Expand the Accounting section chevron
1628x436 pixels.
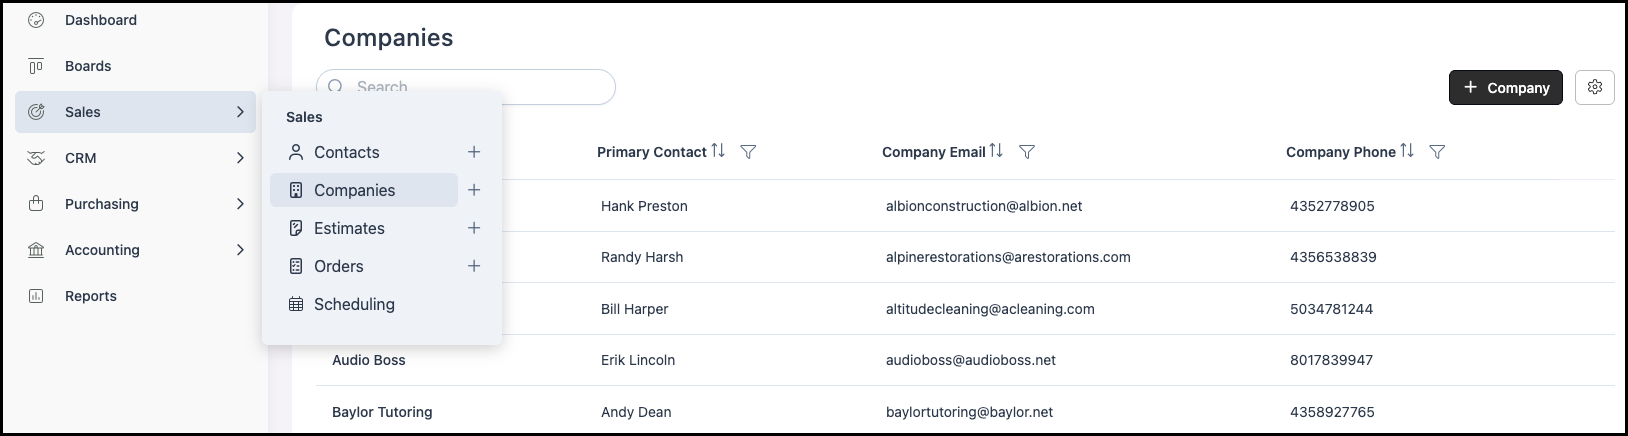coord(240,250)
